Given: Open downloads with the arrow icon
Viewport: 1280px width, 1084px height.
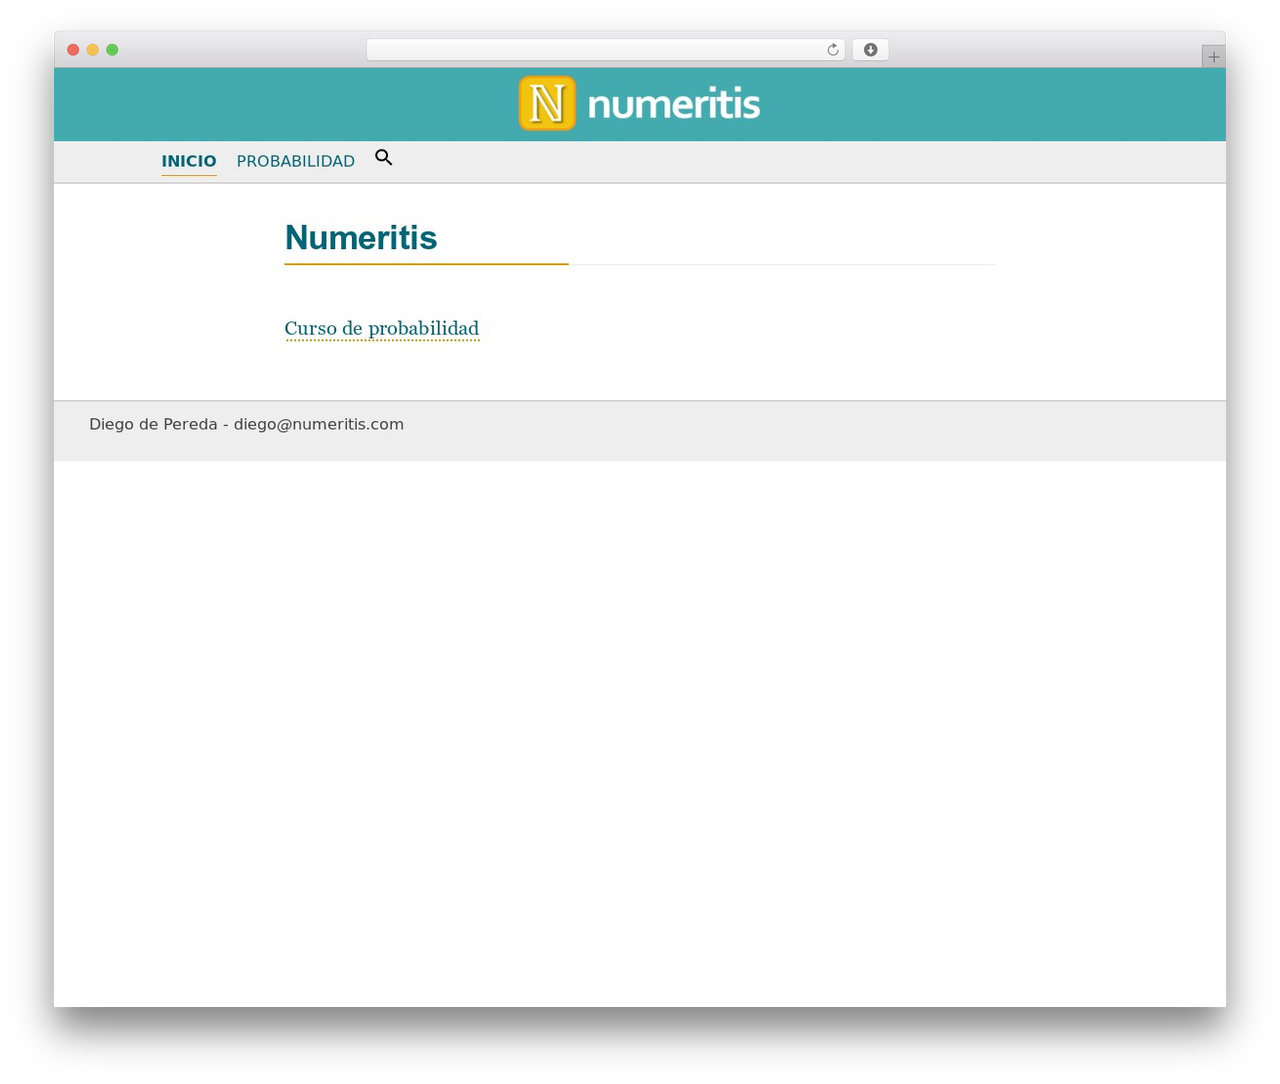Looking at the screenshot, I should tap(870, 50).
